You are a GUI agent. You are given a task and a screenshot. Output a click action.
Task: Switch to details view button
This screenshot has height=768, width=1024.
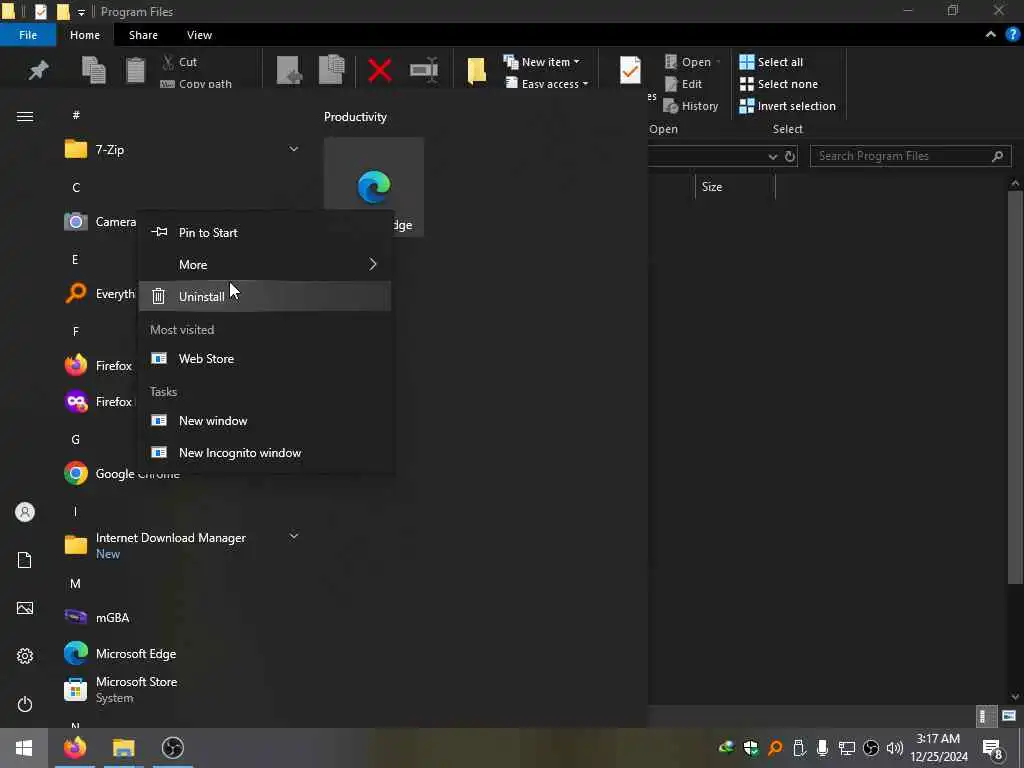pos(984,716)
